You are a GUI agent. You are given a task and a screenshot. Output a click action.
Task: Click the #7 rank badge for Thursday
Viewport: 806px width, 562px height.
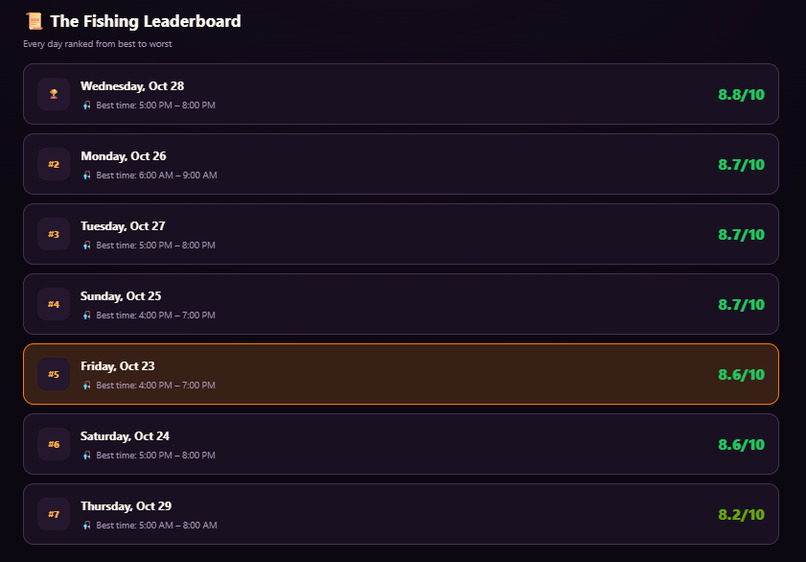tap(53, 514)
